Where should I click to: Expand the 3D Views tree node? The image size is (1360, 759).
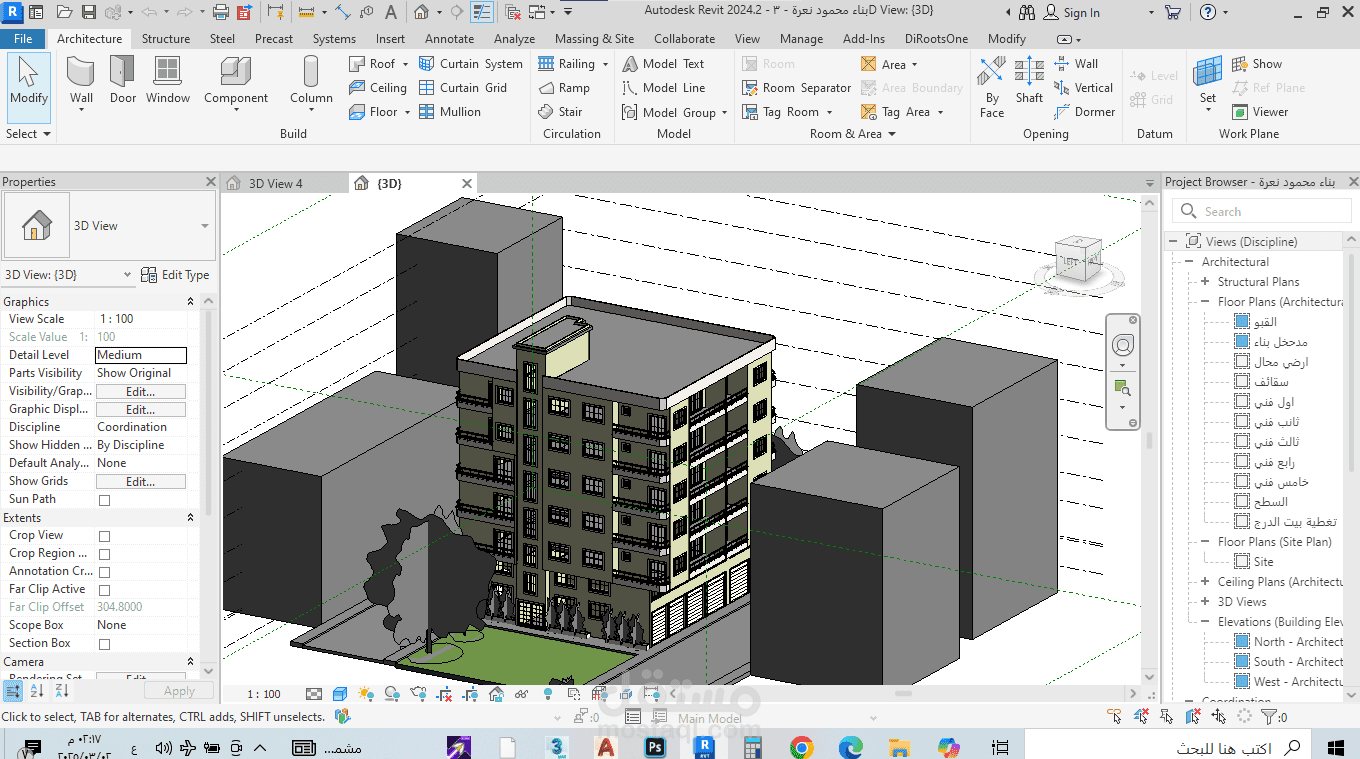pos(1205,602)
